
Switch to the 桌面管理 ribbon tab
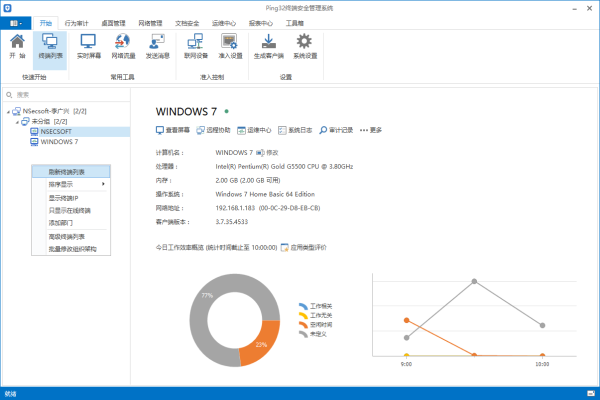pos(113,23)
